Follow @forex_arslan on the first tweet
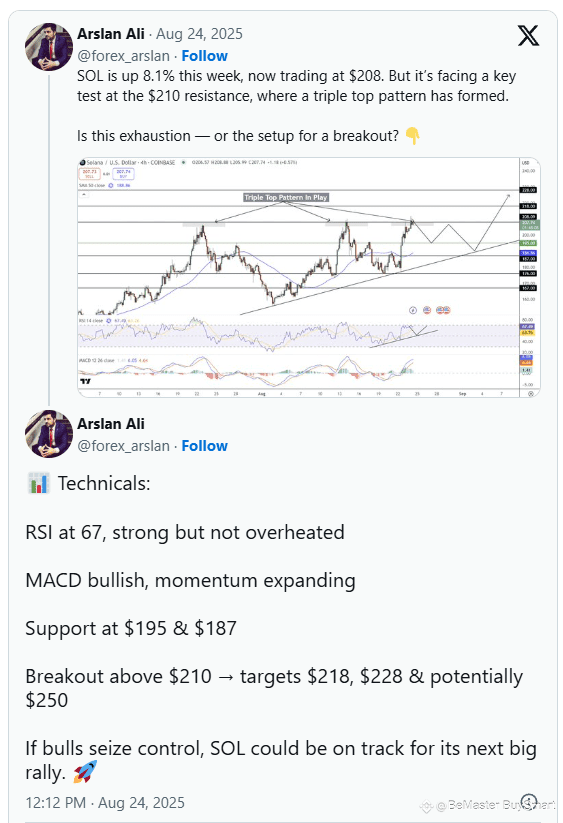The height and width of the screenshot is (823, 563). 204,56
